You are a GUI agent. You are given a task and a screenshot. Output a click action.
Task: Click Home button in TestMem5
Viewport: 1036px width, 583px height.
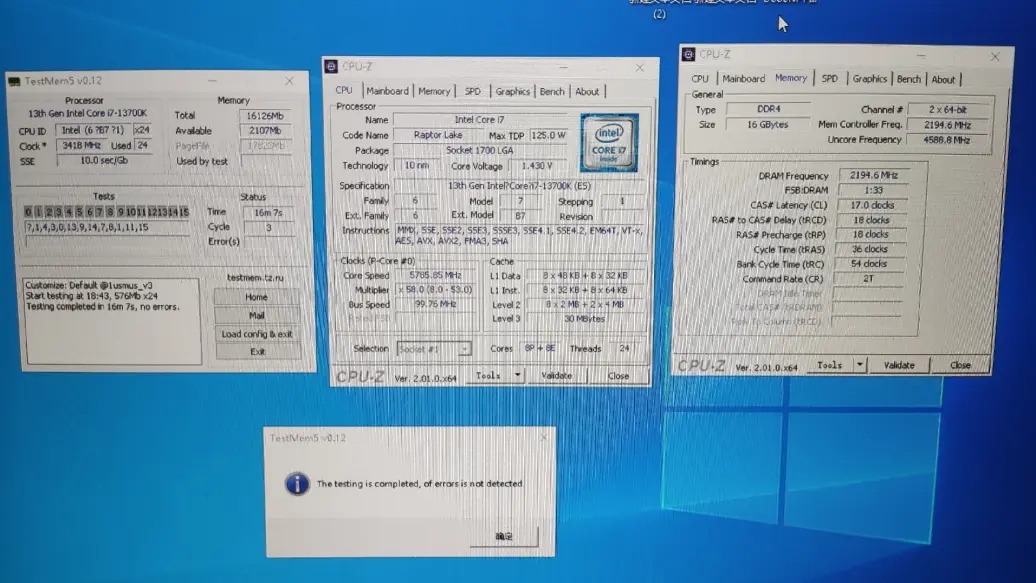(x=256, y=297)
